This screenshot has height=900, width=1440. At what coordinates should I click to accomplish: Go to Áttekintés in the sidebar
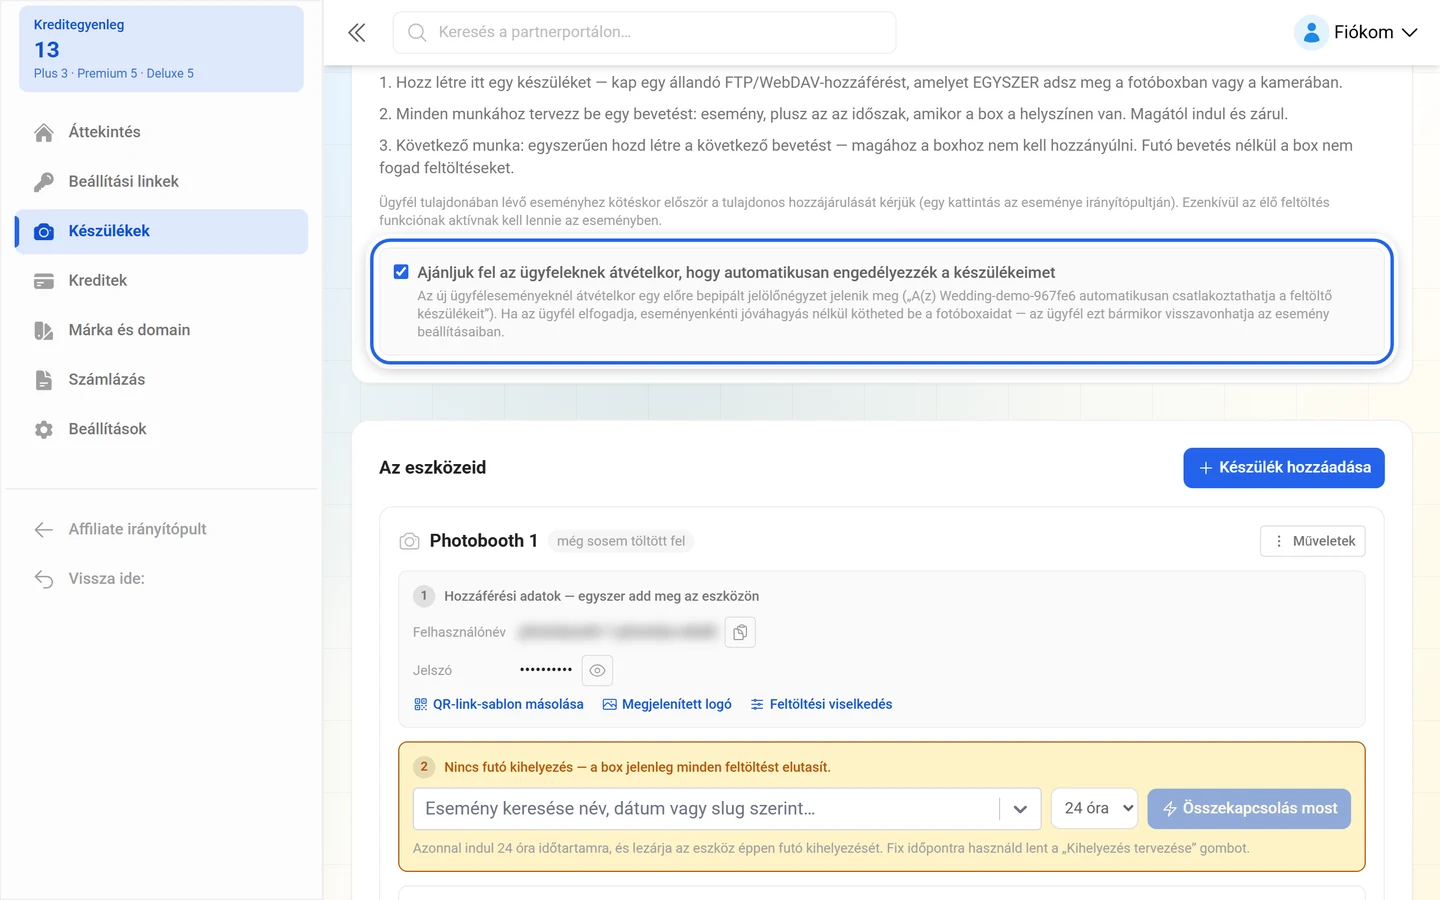click(x=161, y=132)
